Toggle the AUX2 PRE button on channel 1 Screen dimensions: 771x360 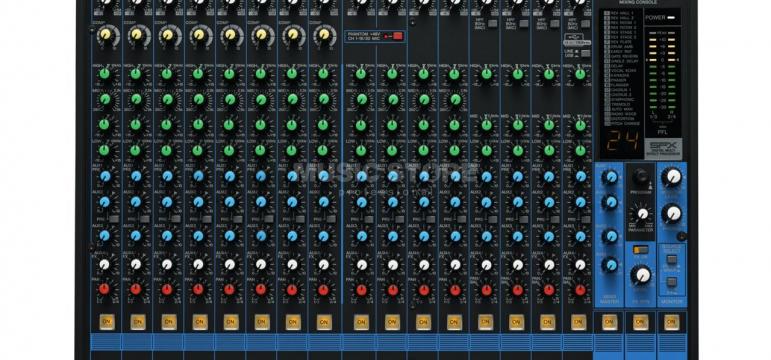click(x=114, y=219)
